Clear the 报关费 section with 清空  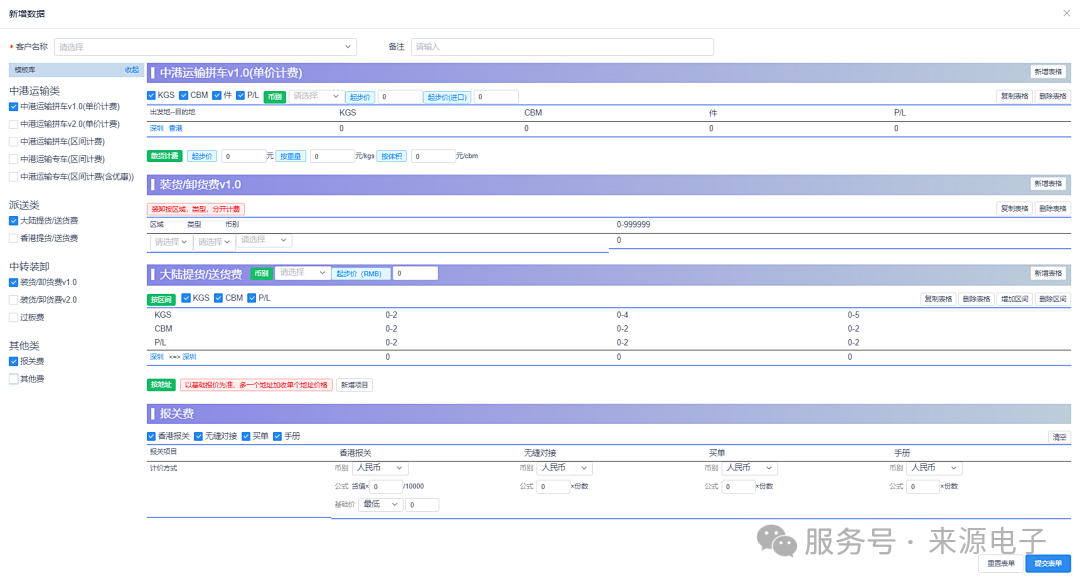(1059, 437)
